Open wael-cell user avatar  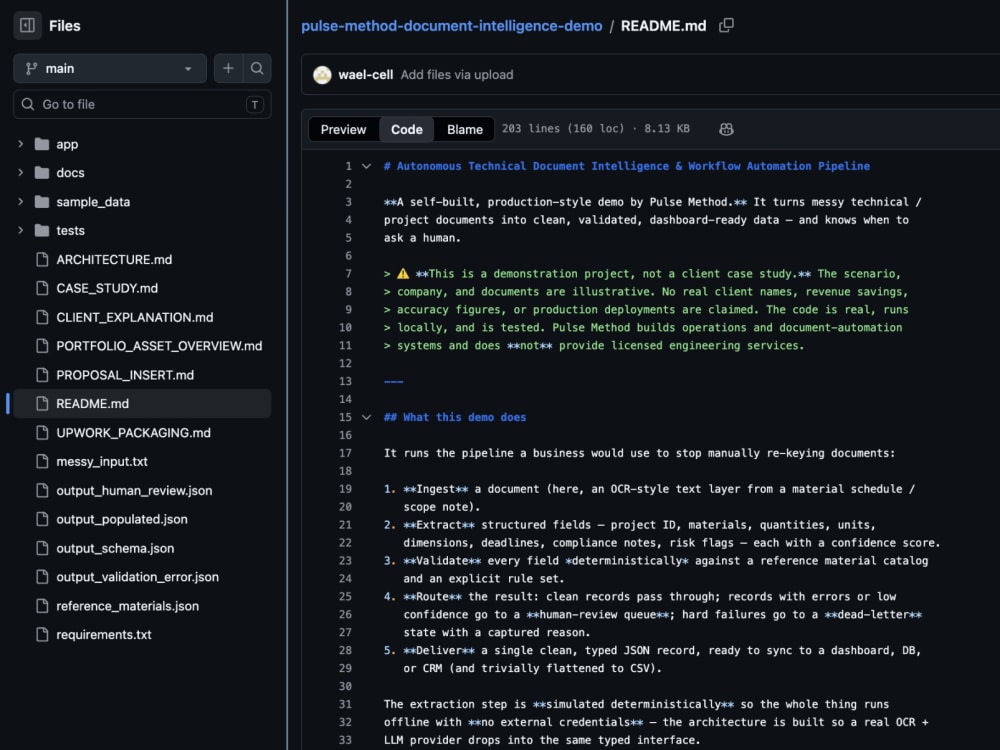[322, 75]
